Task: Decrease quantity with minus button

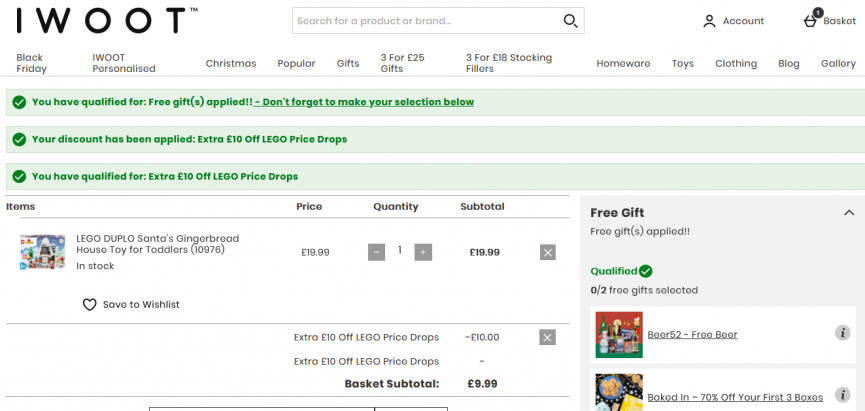Action: [376, 252]
